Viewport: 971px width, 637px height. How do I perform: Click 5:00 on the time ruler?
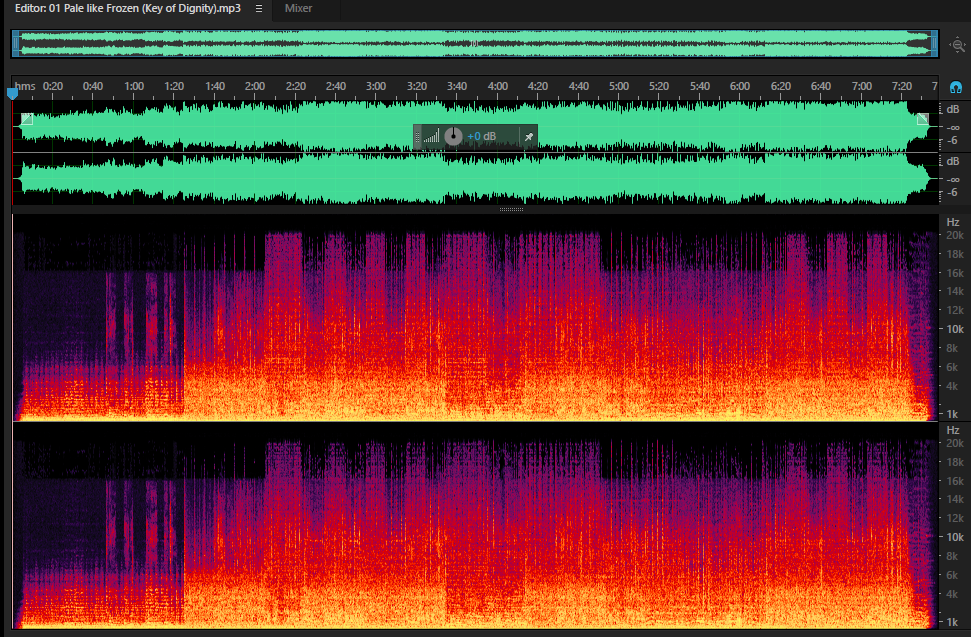pos(619,86)
